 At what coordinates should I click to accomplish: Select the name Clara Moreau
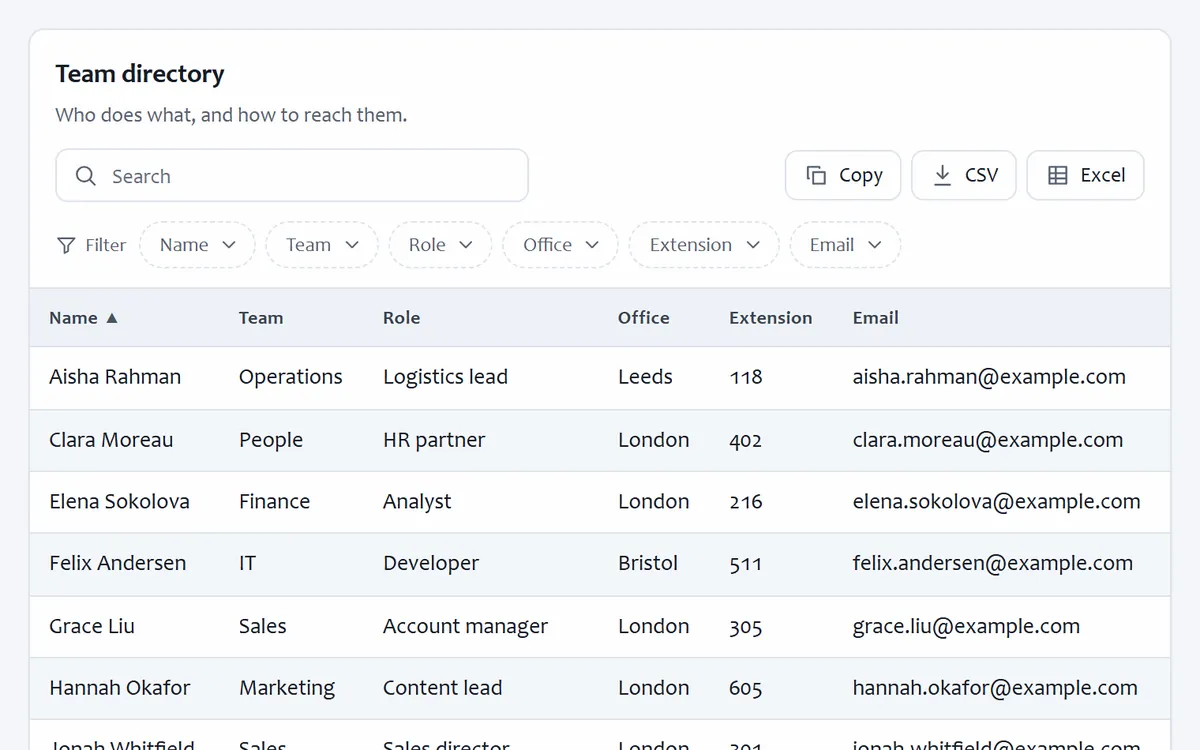[x=111, y=440]
